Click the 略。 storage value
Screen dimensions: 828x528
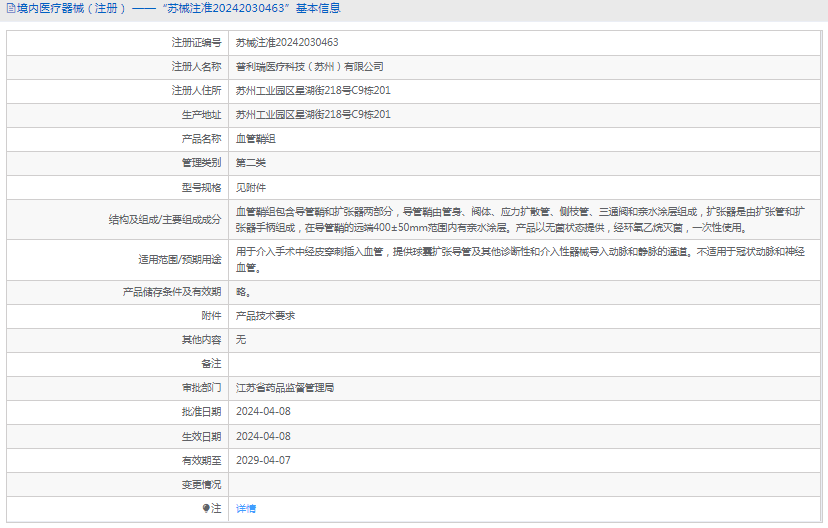[243, 291]
